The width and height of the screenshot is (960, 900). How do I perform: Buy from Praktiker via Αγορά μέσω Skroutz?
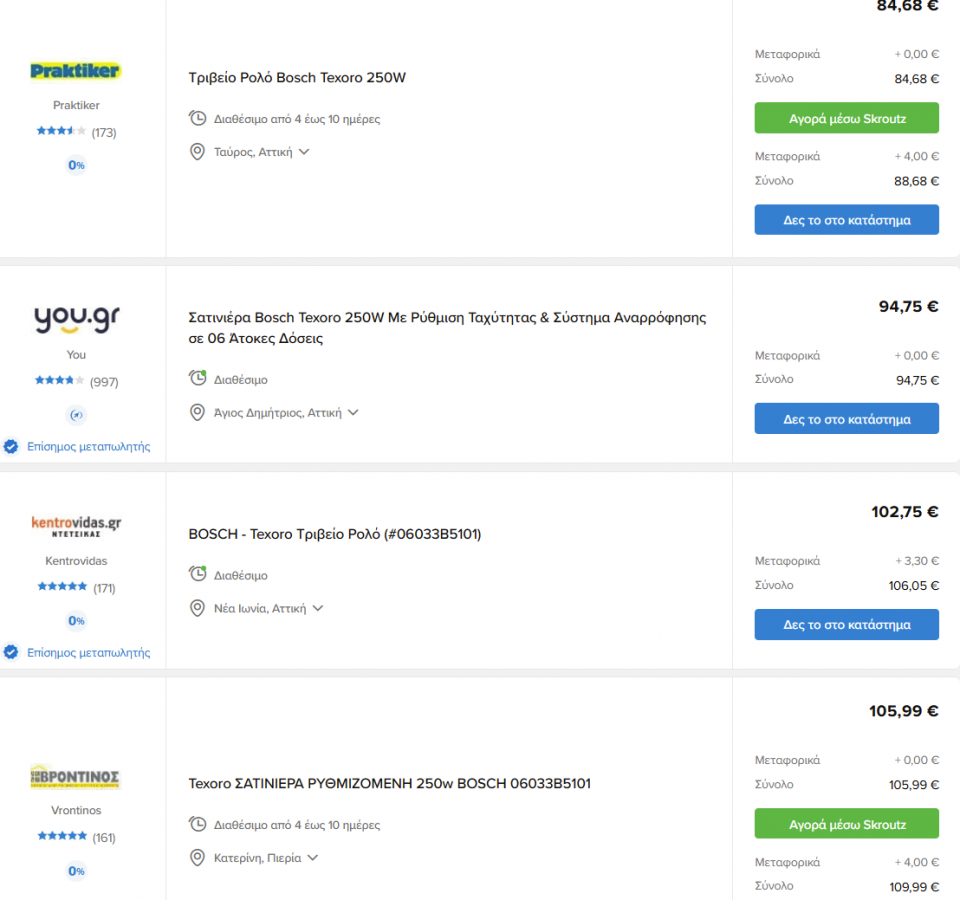coord(846,118)
